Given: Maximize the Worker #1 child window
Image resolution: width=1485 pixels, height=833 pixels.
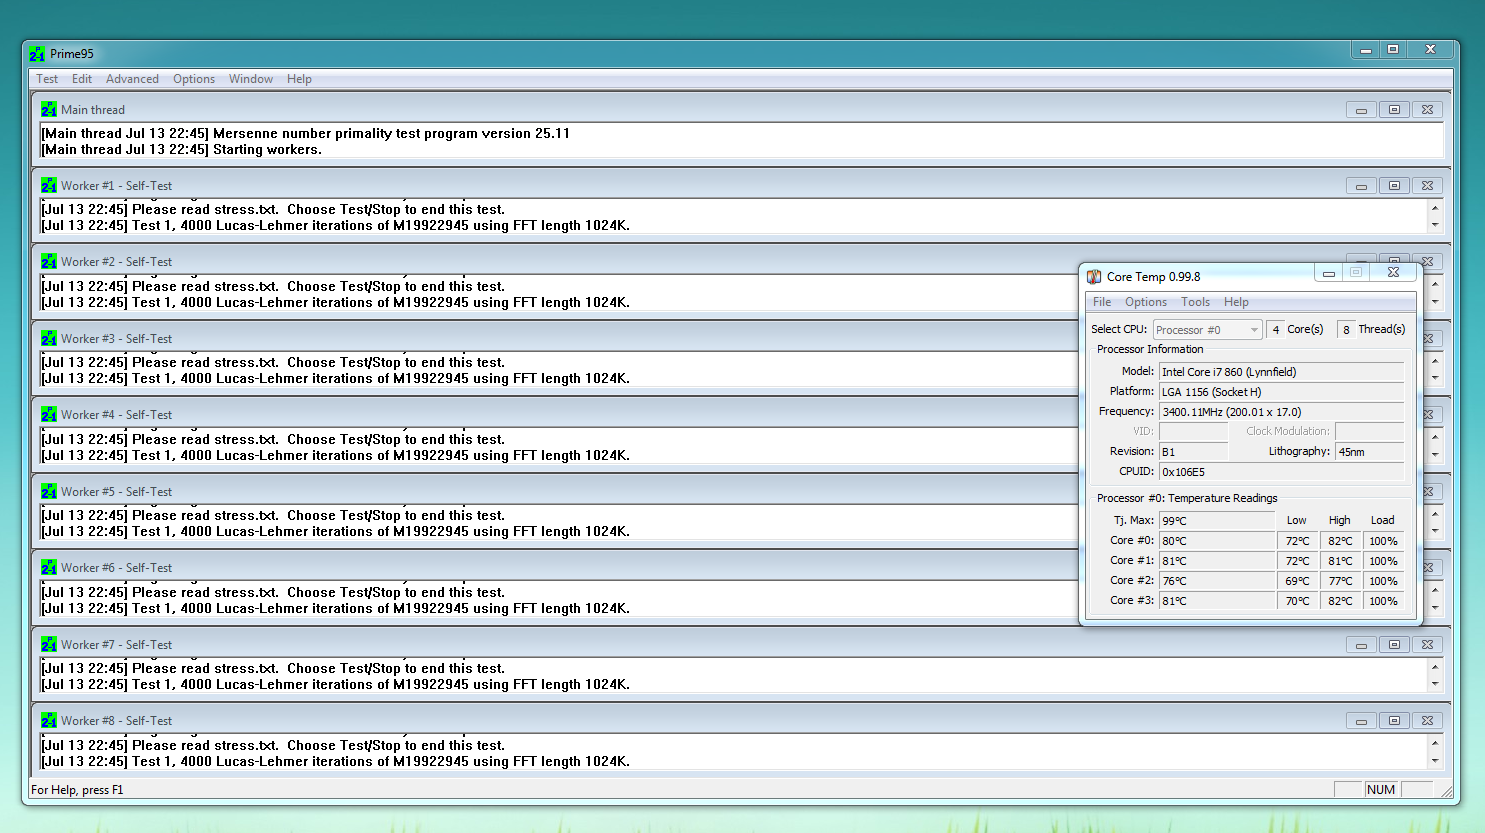Looking at the screenshot, I should 1394,186.
